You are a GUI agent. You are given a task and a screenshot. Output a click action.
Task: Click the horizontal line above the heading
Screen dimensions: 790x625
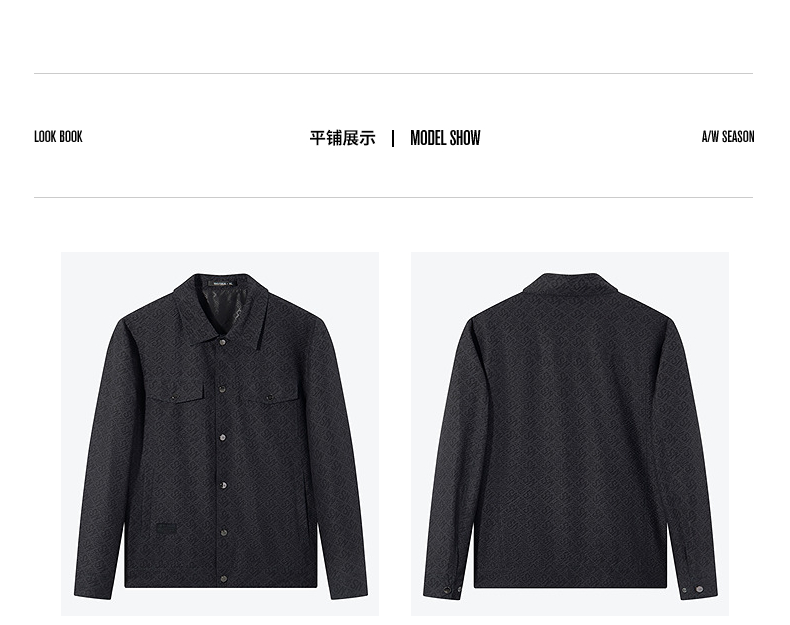tap(393, 74)
